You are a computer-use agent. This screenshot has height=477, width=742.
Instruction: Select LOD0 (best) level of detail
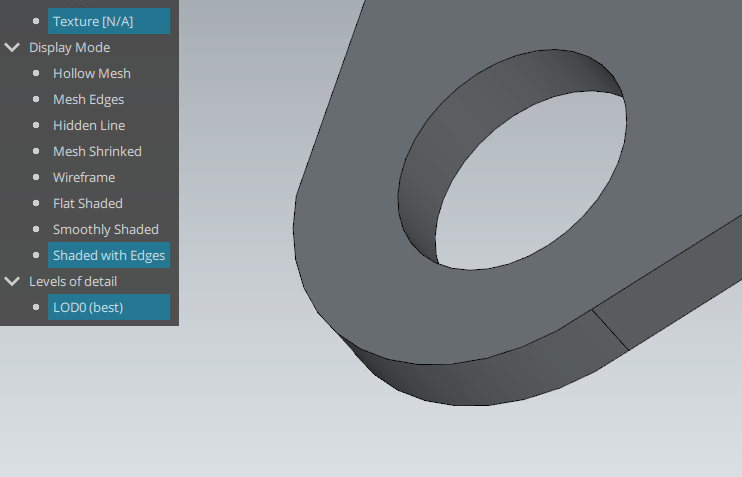(109, 308)
